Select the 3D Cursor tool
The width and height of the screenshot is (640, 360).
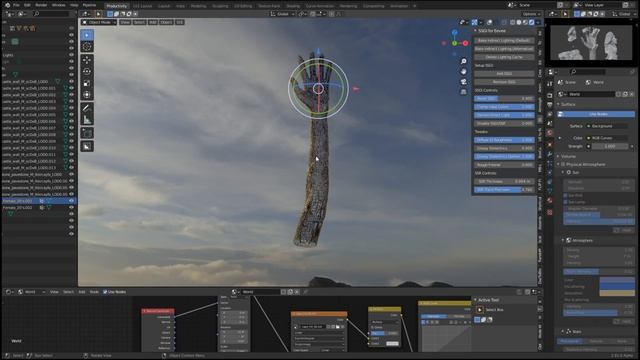(x=87, y=47)
